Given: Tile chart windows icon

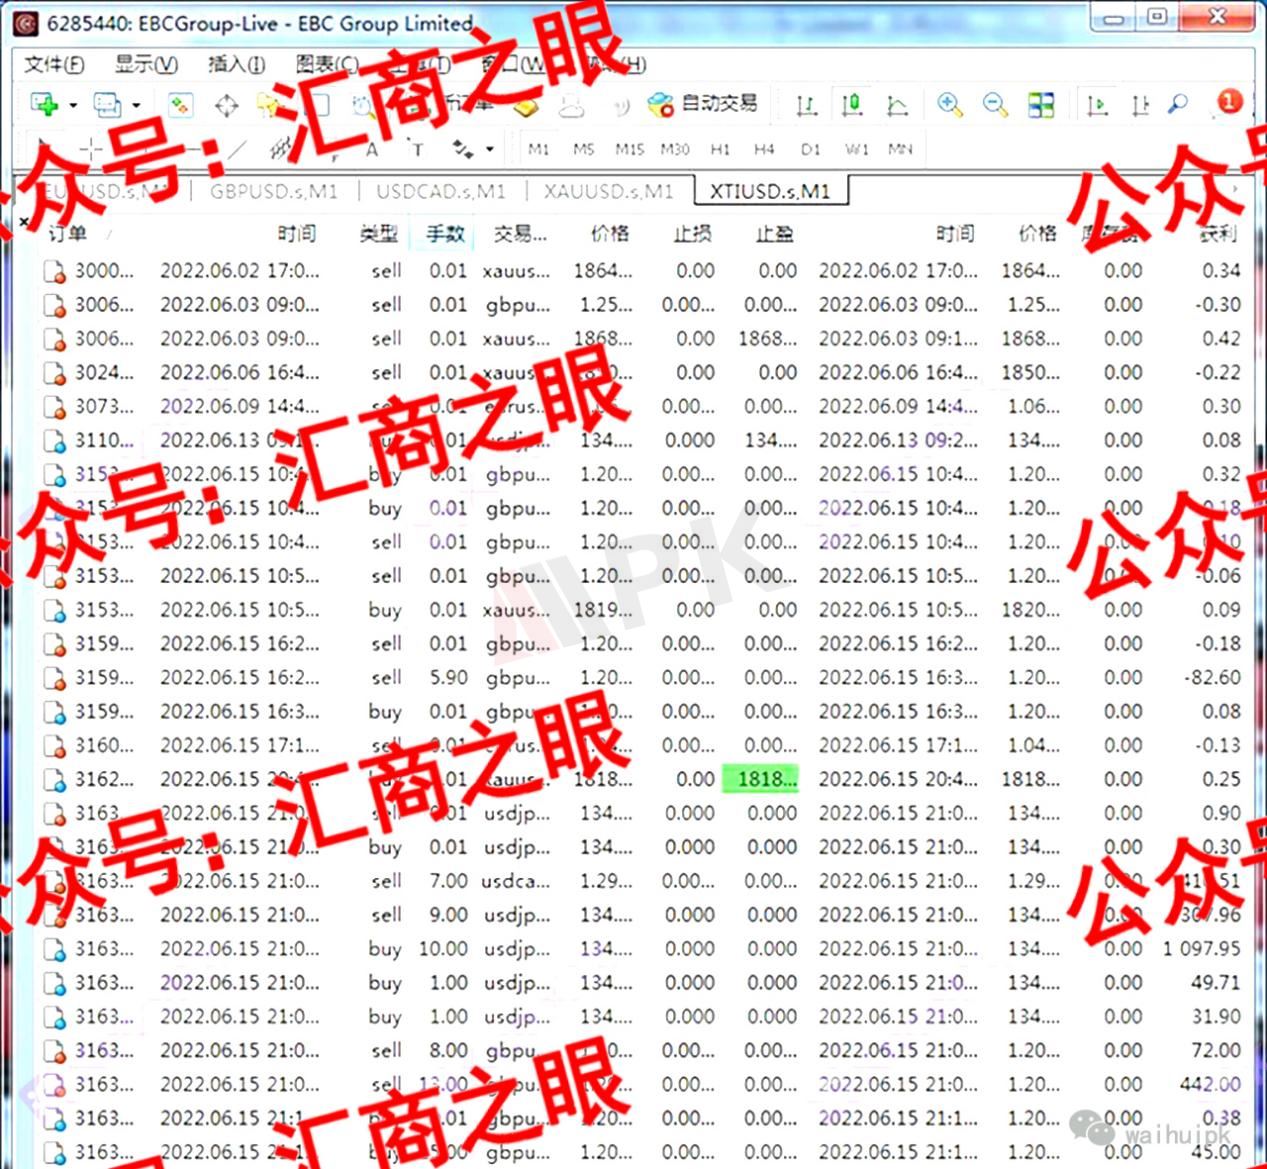Looking at the screenshot, I should pyautogui.click(x=1041, y=104).
